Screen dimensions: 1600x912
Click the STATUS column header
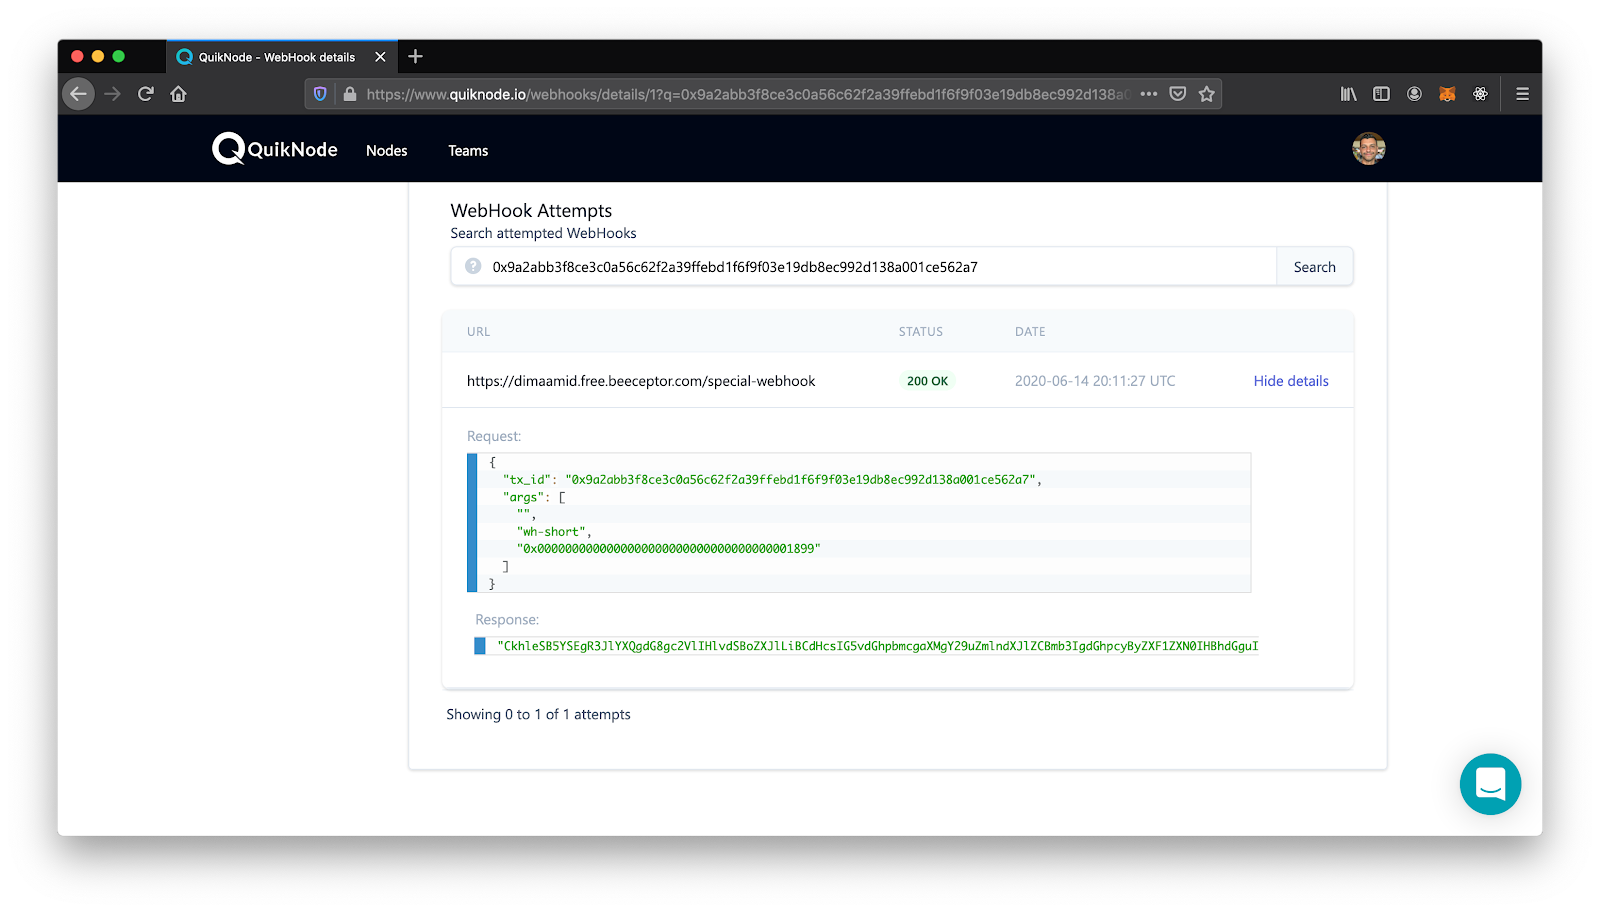[x=920, y=332]
